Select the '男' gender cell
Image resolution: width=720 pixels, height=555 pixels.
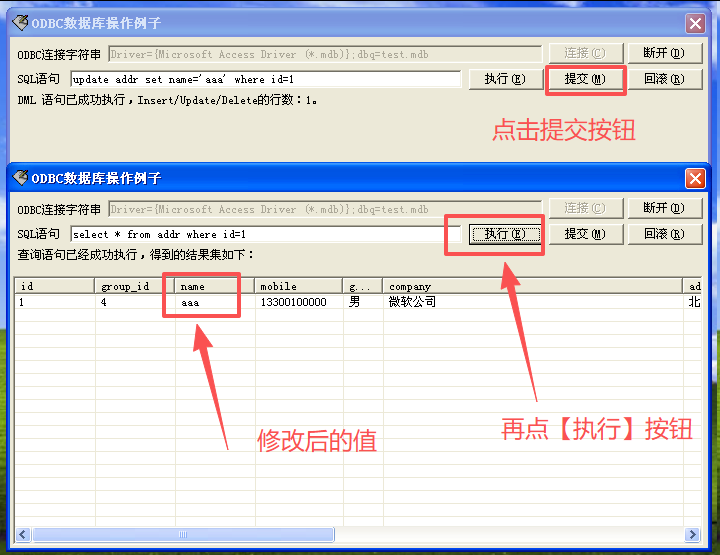363,302
